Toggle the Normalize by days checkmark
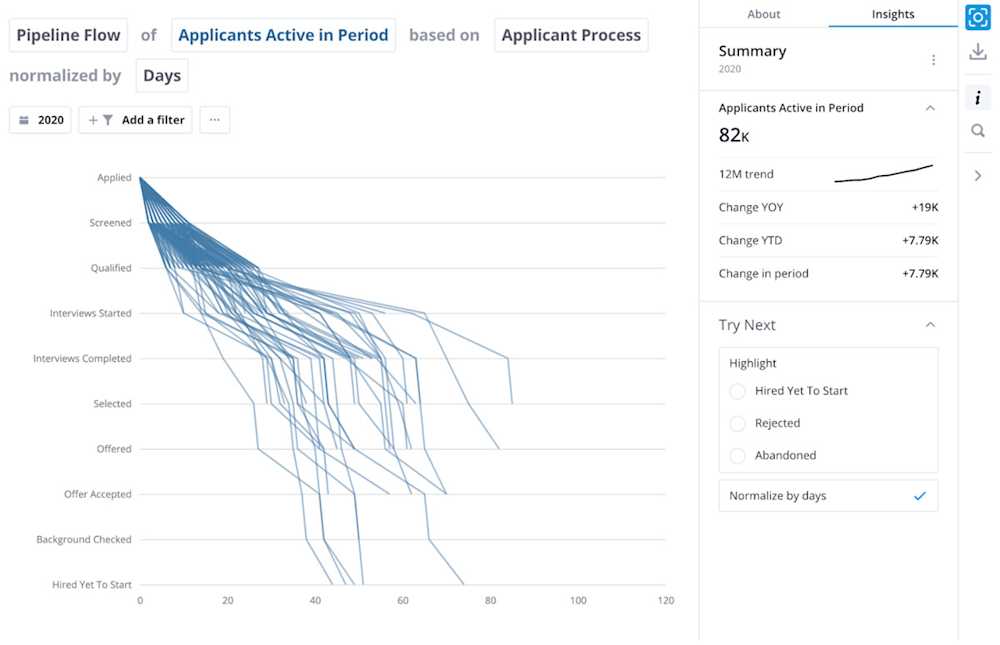This screenshot has height=645, width=1000. (919, 496)
